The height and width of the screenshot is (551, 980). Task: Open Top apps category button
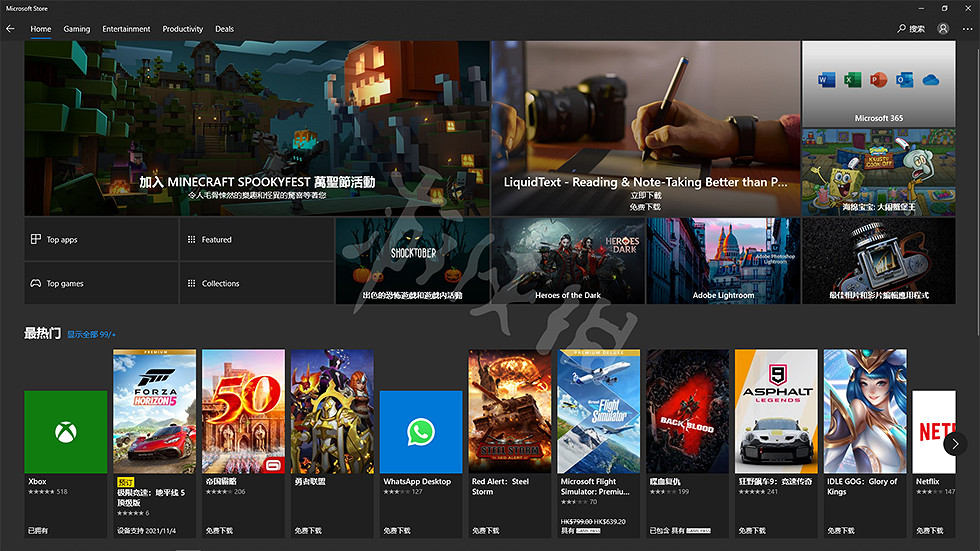tap(101, 240)
